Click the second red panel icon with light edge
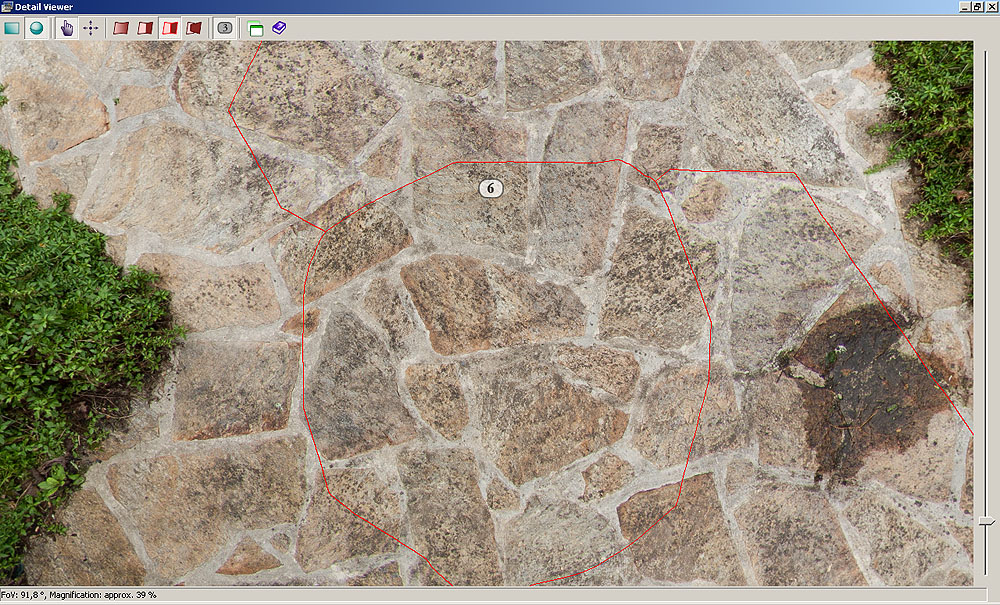This screenshot has height=605, width=1000. tap(145, 28)
